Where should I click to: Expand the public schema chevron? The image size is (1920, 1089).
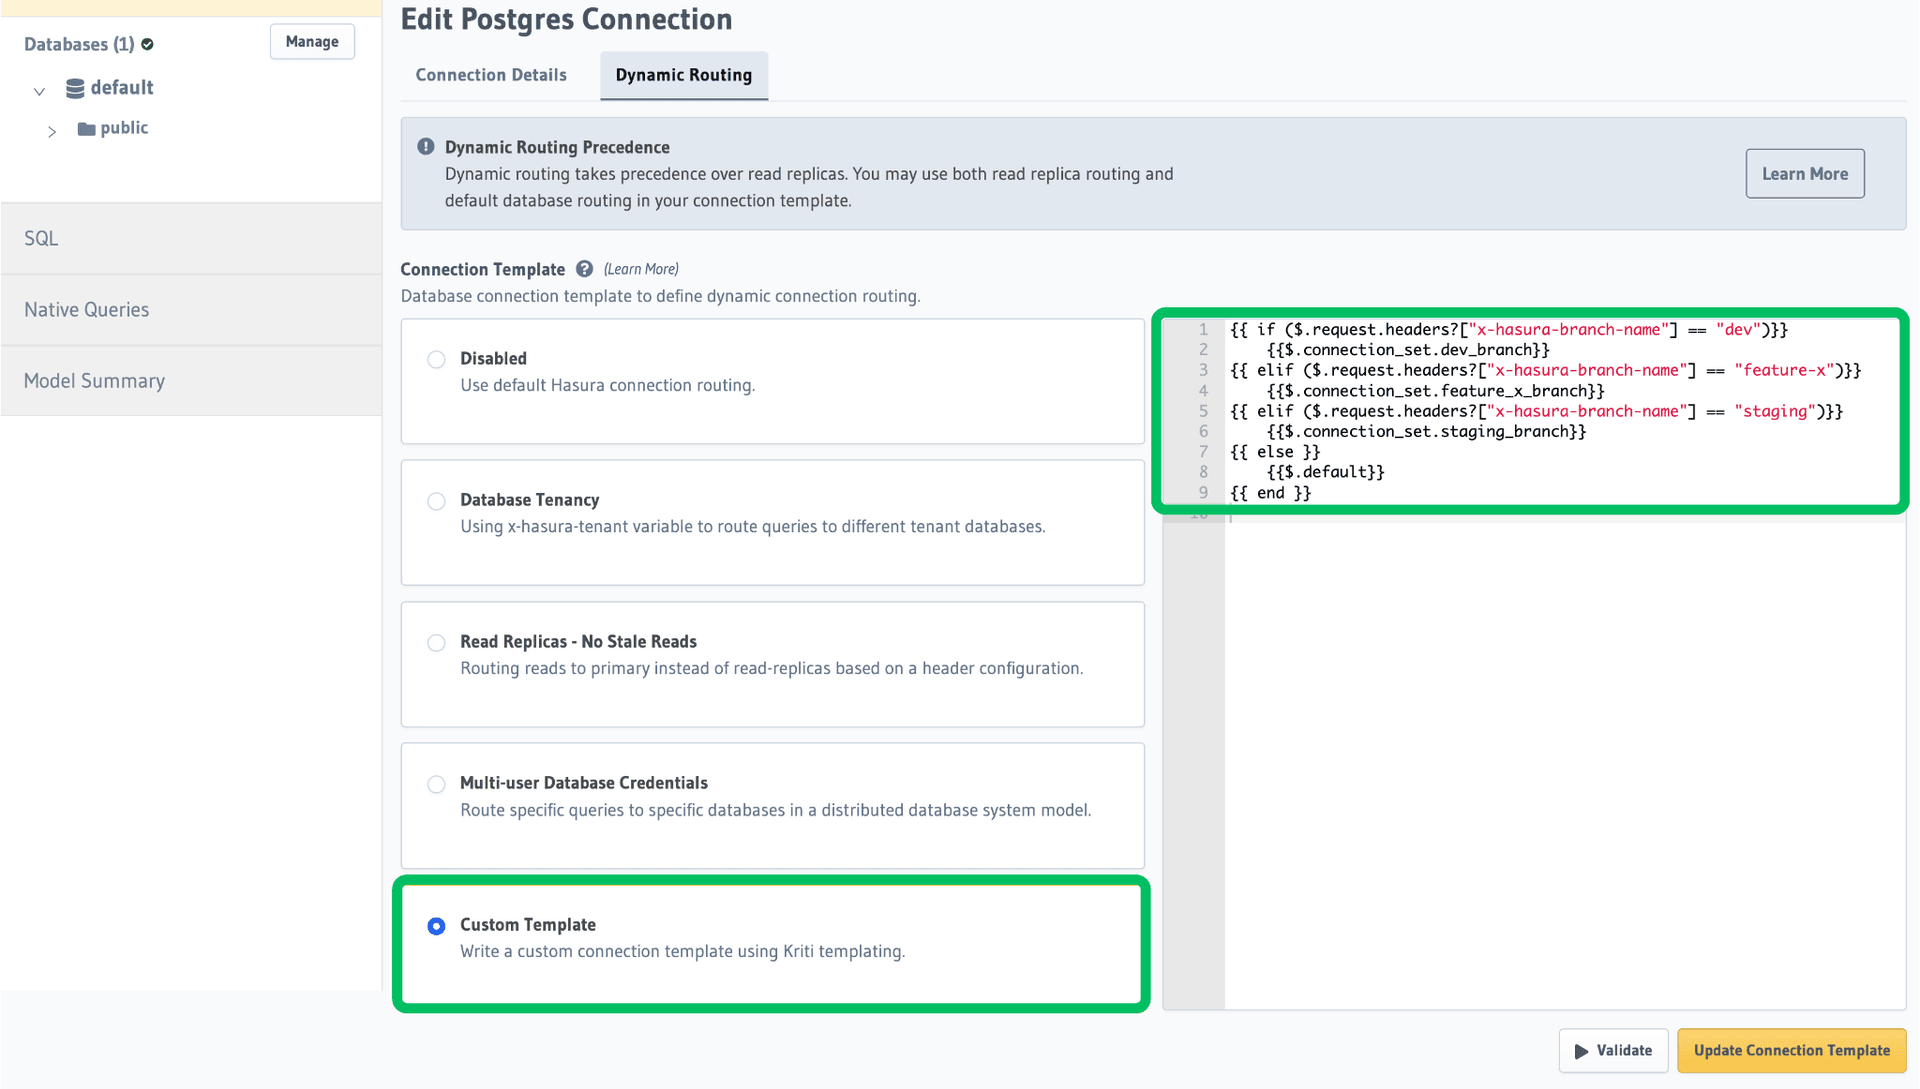[52, 131]
